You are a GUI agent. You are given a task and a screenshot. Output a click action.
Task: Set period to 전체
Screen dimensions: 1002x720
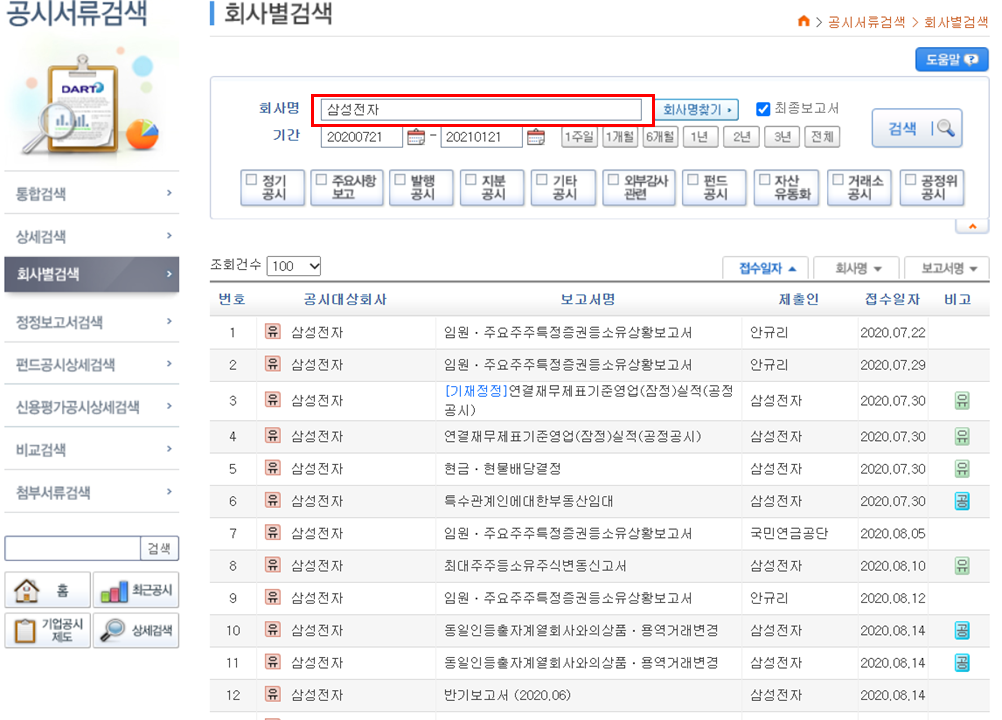pos(822,137)
